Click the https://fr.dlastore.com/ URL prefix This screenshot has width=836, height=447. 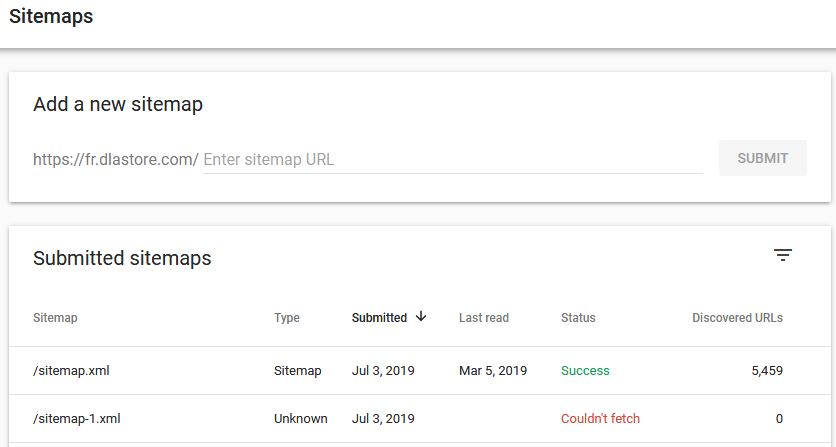(x=116, y=159)
